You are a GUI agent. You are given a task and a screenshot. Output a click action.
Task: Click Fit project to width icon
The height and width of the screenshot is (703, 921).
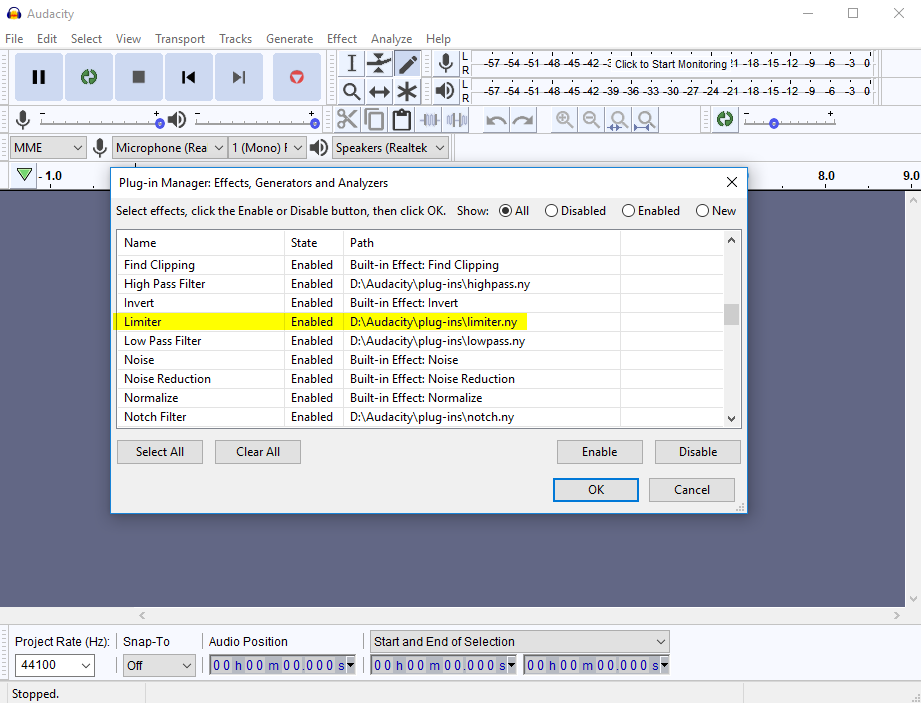(646, 120)
